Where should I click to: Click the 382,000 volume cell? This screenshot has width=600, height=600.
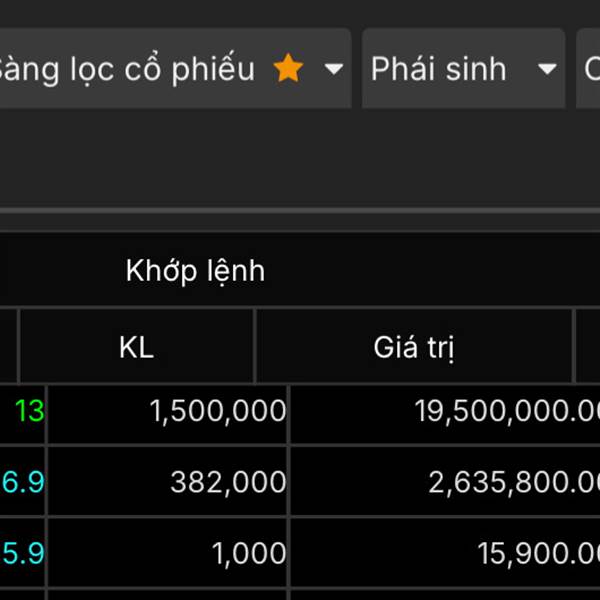pyautogui.click(x=168, y=481)
